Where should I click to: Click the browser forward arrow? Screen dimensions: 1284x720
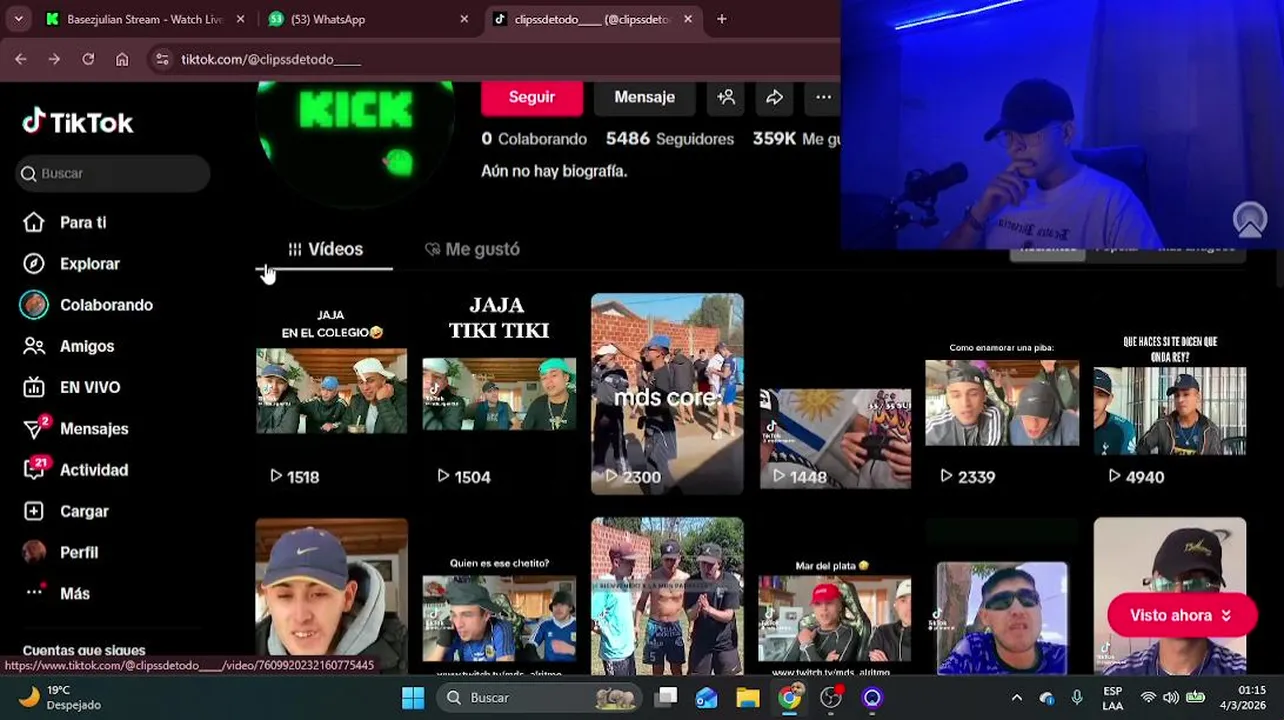coord(54,59)
